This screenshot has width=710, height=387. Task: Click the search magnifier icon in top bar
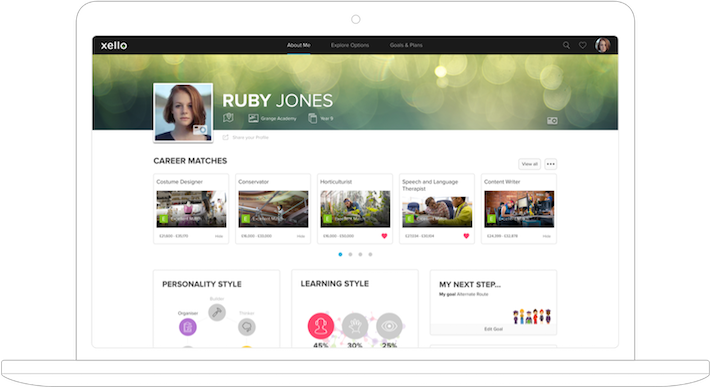tap(566, 45)
